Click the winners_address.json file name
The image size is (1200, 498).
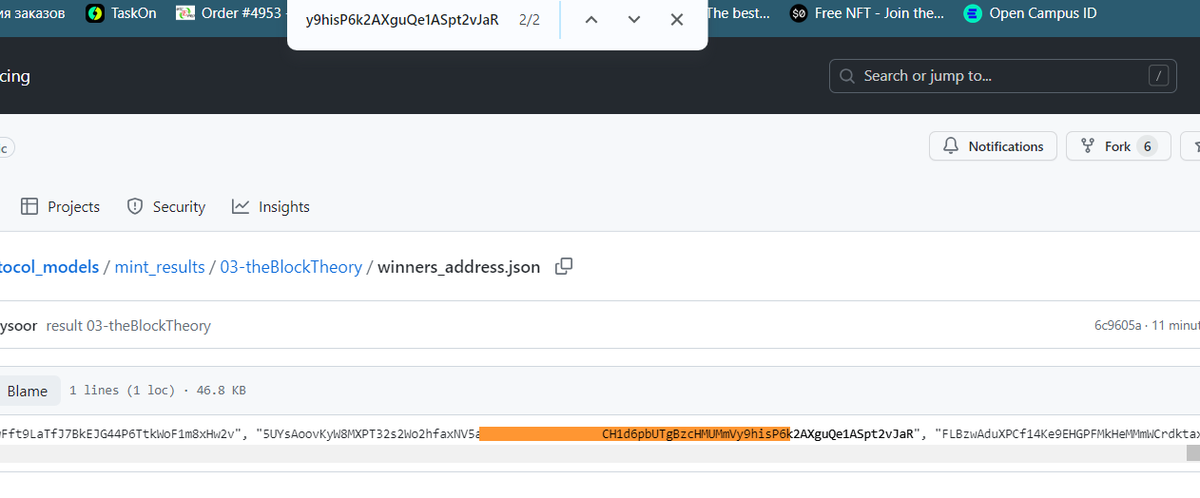point(459,267)
